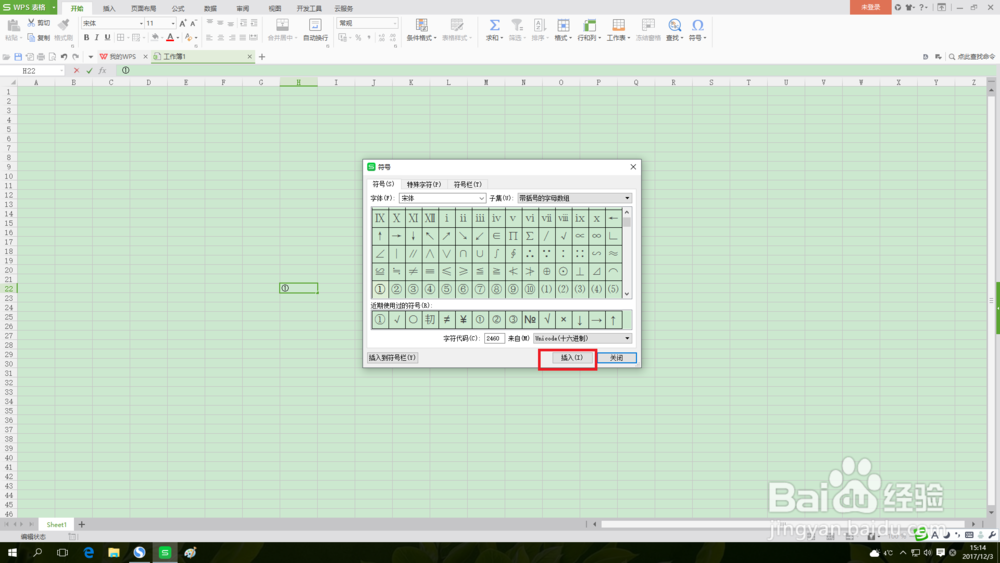
Task: Open the 子集 subset dropdown
Action: point(627,198)
